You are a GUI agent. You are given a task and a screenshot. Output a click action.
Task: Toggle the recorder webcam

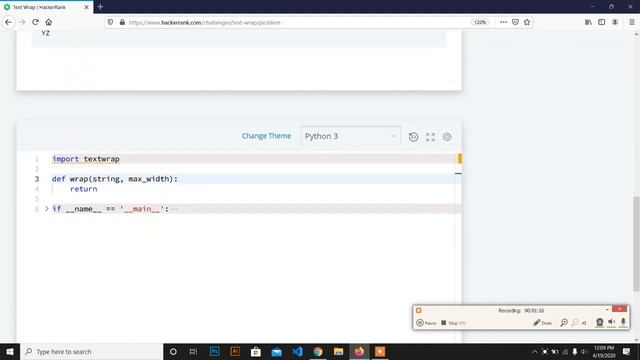599,322
